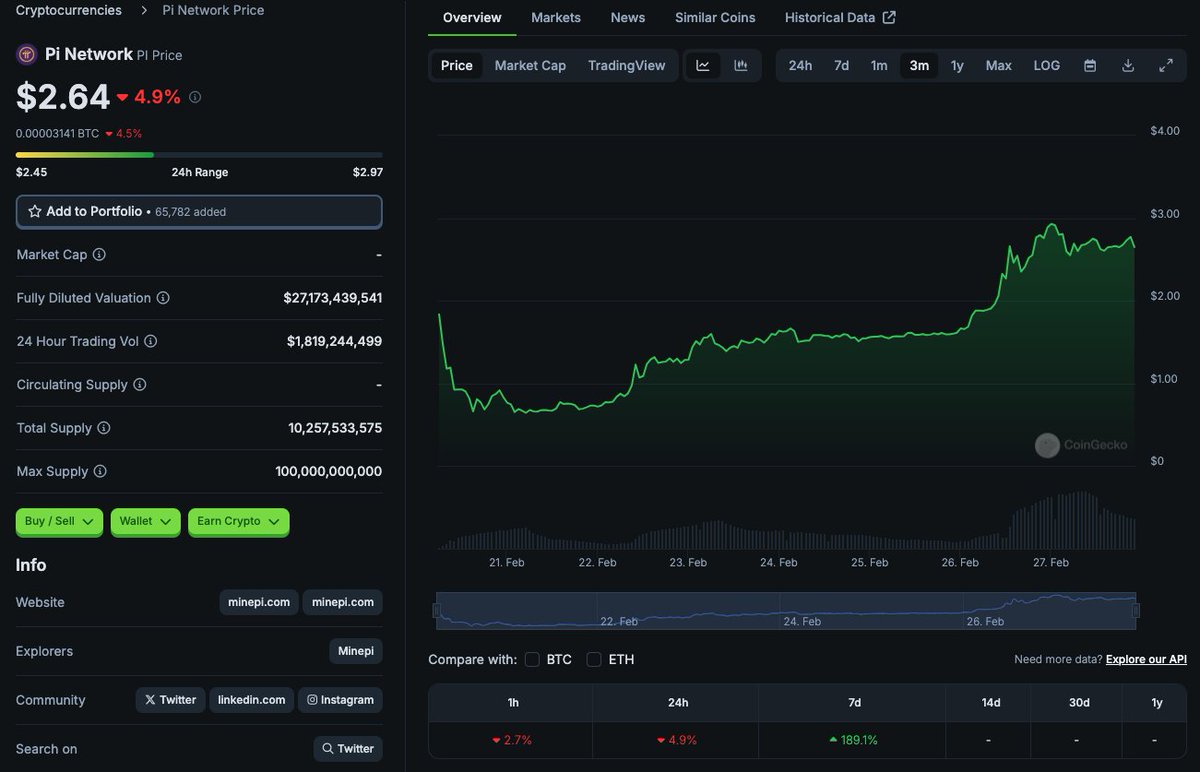Expand chart to fullscreen icon
Image resolution: width=1200 pixels, height=772 pixels.
pyautogui.click(x=1166, y=65)
